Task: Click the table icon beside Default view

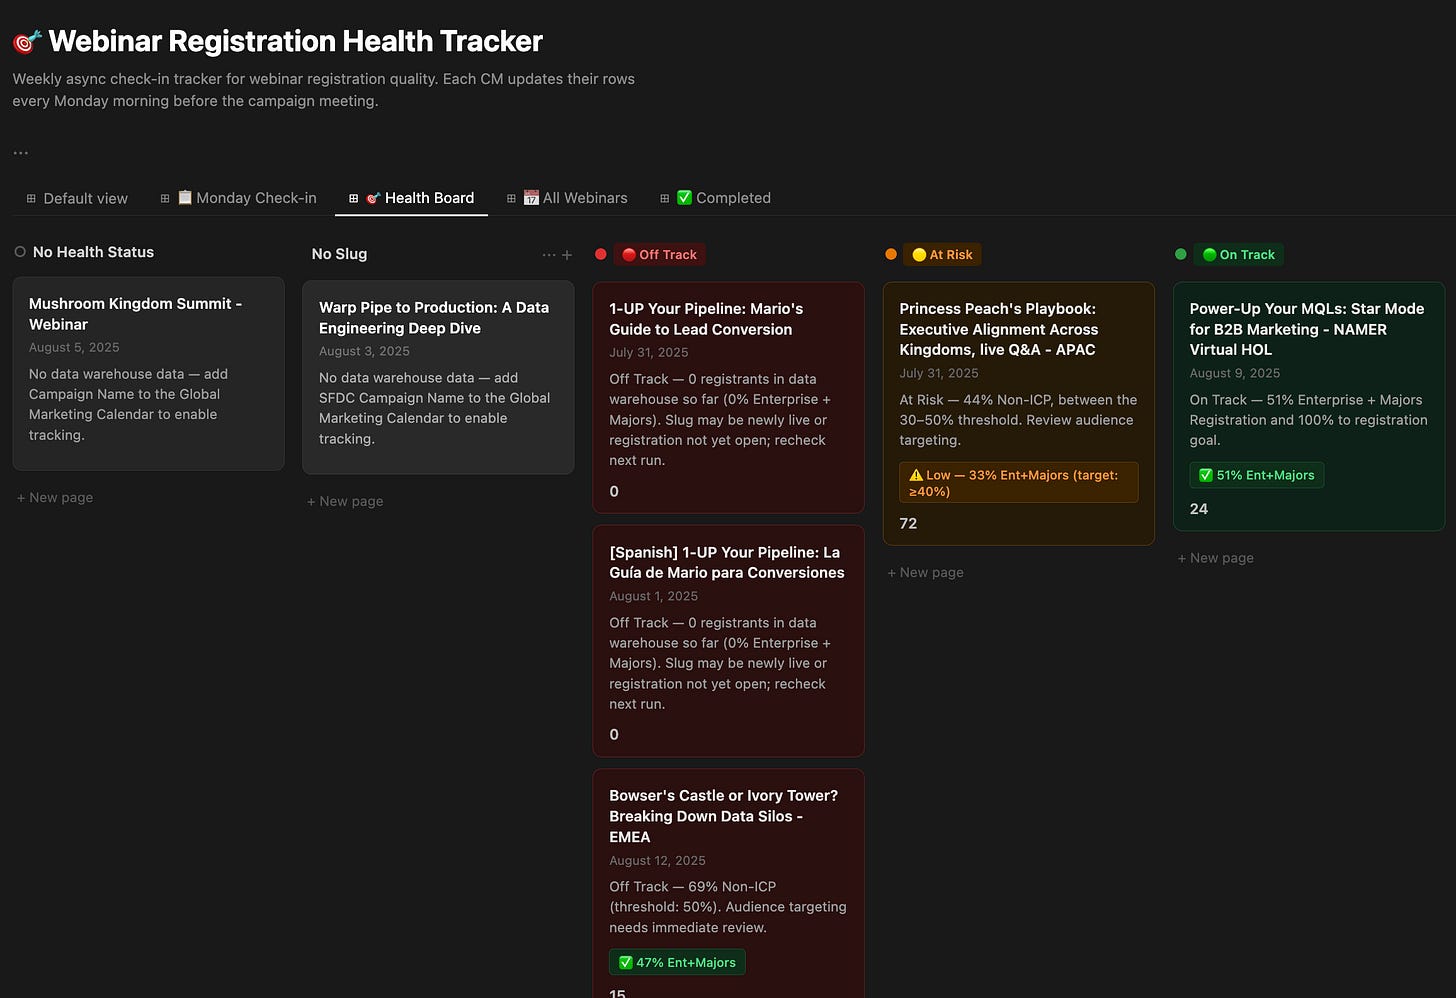Action: 31,198
